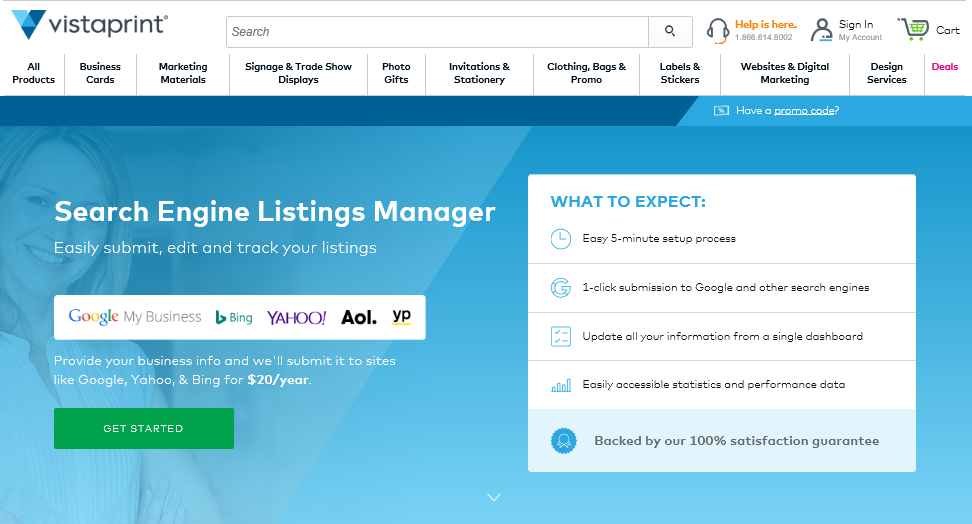Image resolution: width=972 pixels, height=524 pixels.
Task: Click the headset help icon
Action: (x=718, y=30)
